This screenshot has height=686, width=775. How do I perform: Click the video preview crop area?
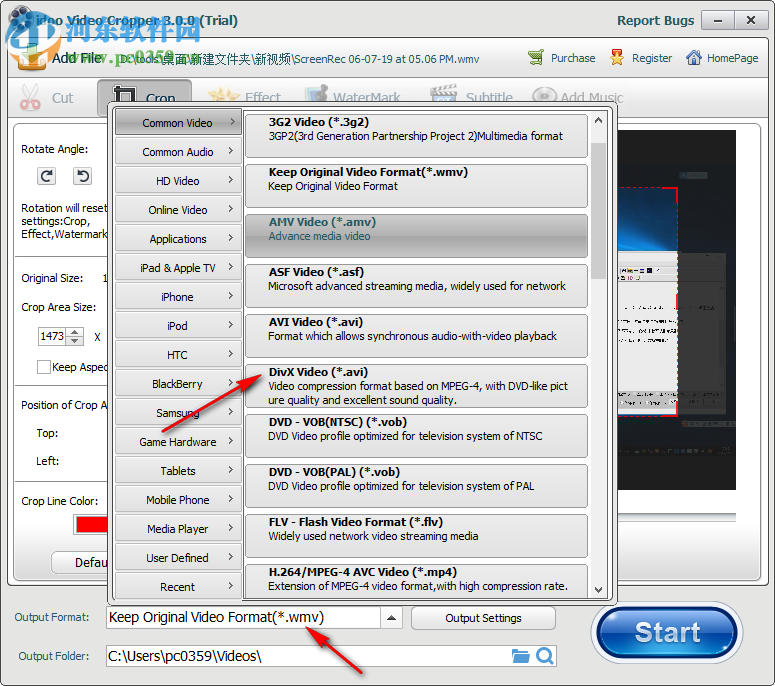647,302
